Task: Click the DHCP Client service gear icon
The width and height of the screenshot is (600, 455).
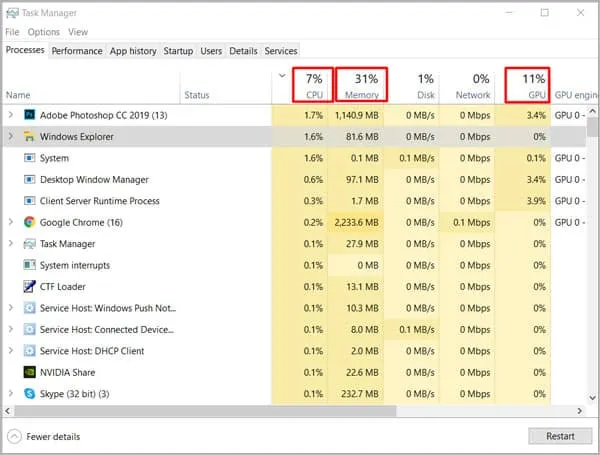Action: (x=29, y=351)
